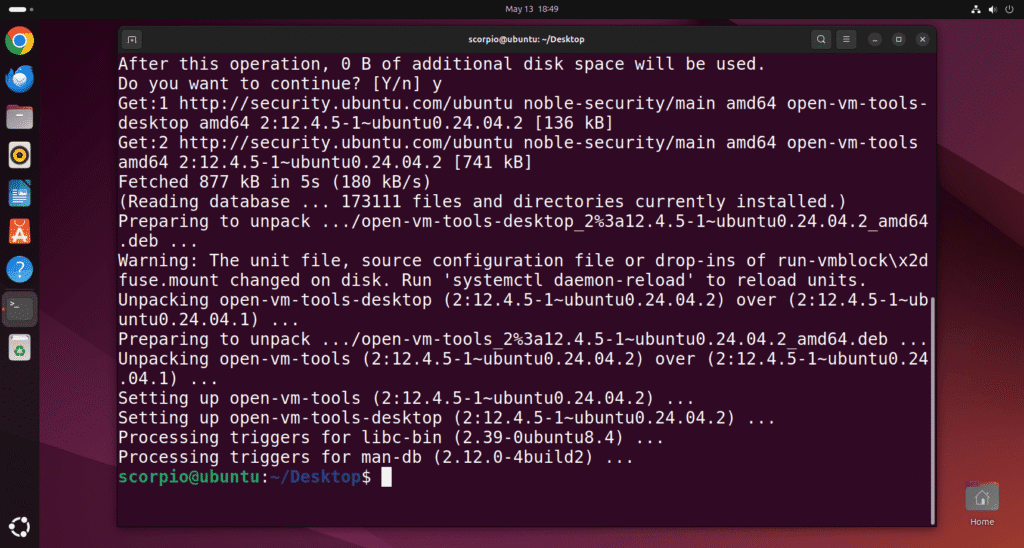This screenshot has height=548, width=1024.
Task: Maximize the terminal window
Action: click(899, 39)
